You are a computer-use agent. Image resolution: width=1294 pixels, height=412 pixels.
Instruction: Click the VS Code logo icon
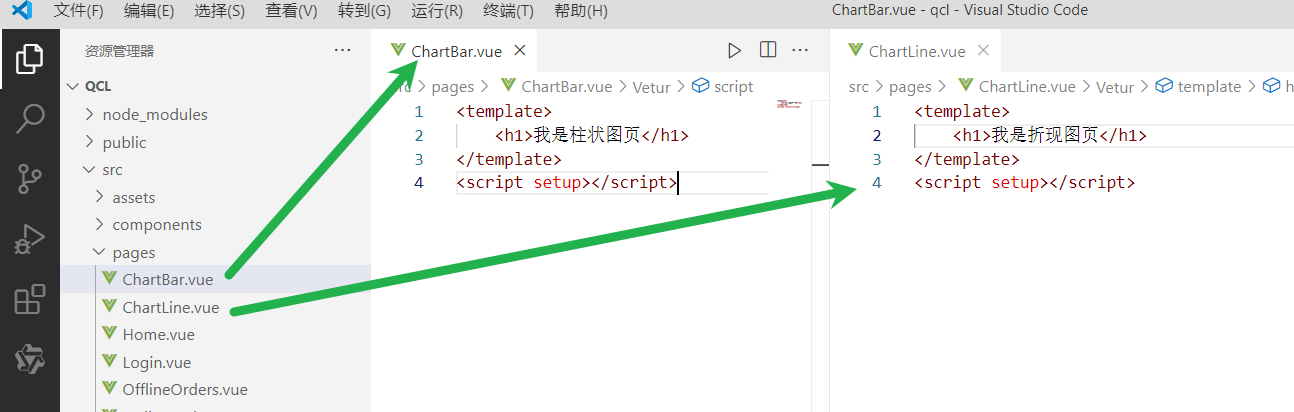coord(22,11)
